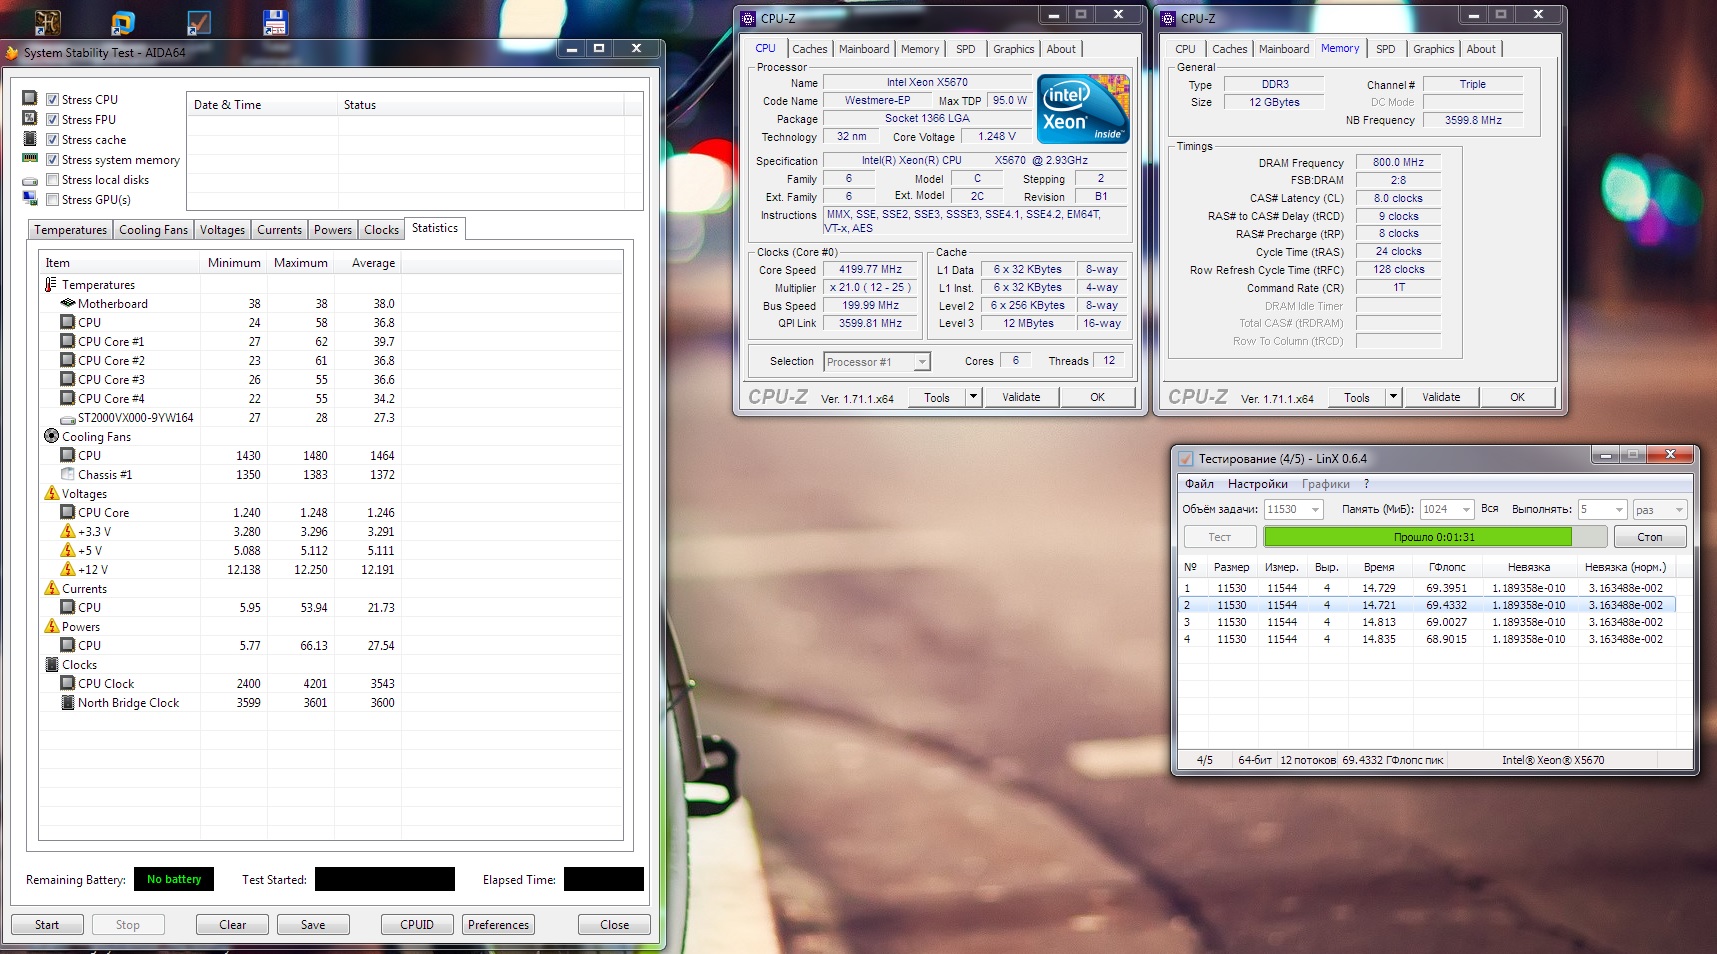Click Intel® Xeon® X5670 in the LinX status bar
1717x954 pixels.
click(x=1553, y=760)
